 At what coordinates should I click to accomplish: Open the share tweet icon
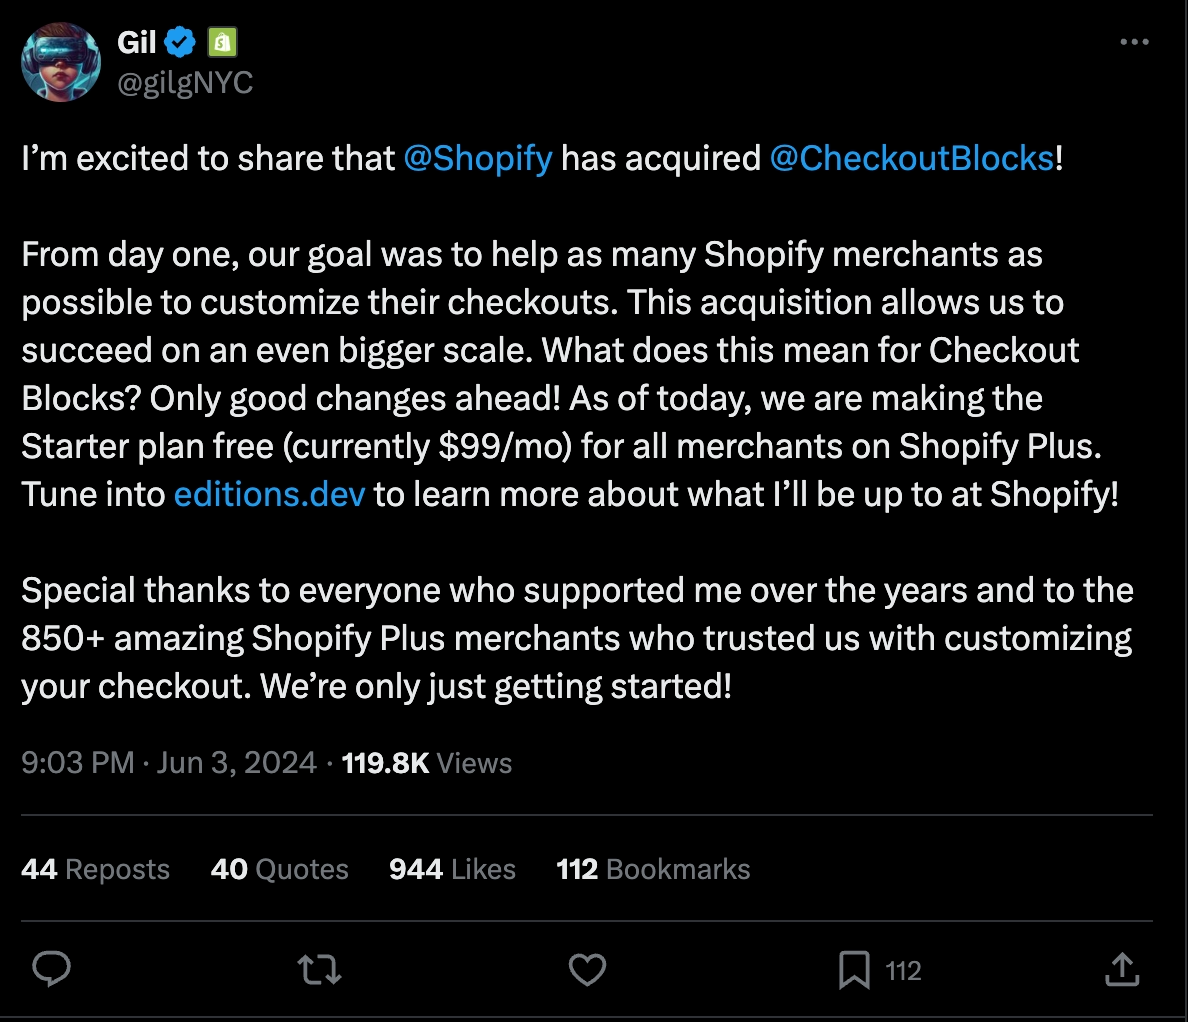[x=1122, y=969]
